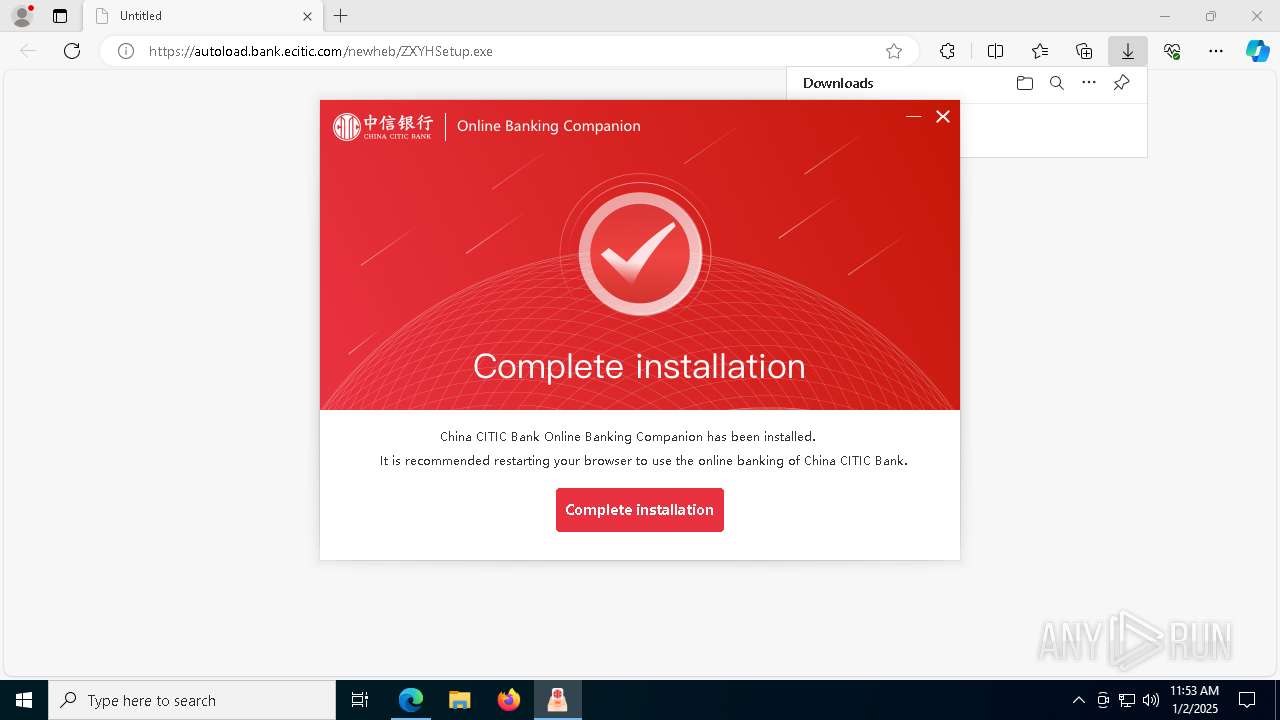Image resolution: width=1280 pixels, height=720 pixels.
Task: Refresh the current page
Action: (x=72, y=51)
